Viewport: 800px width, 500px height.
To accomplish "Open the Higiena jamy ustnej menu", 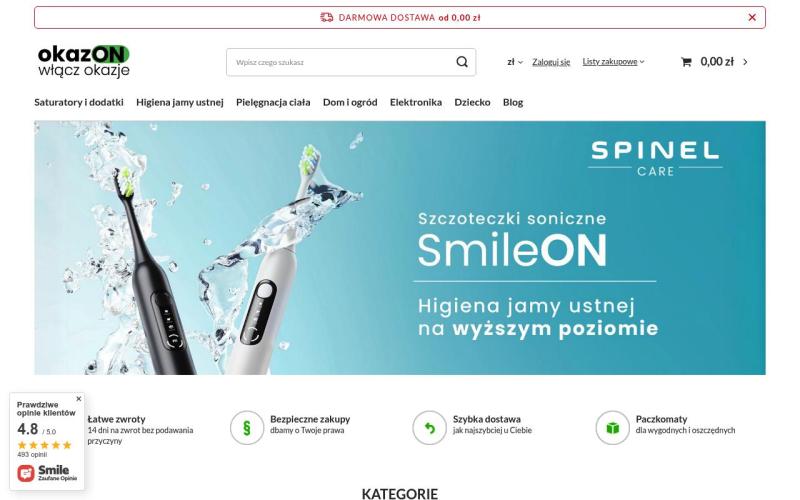I will click(x=180, y=102).
